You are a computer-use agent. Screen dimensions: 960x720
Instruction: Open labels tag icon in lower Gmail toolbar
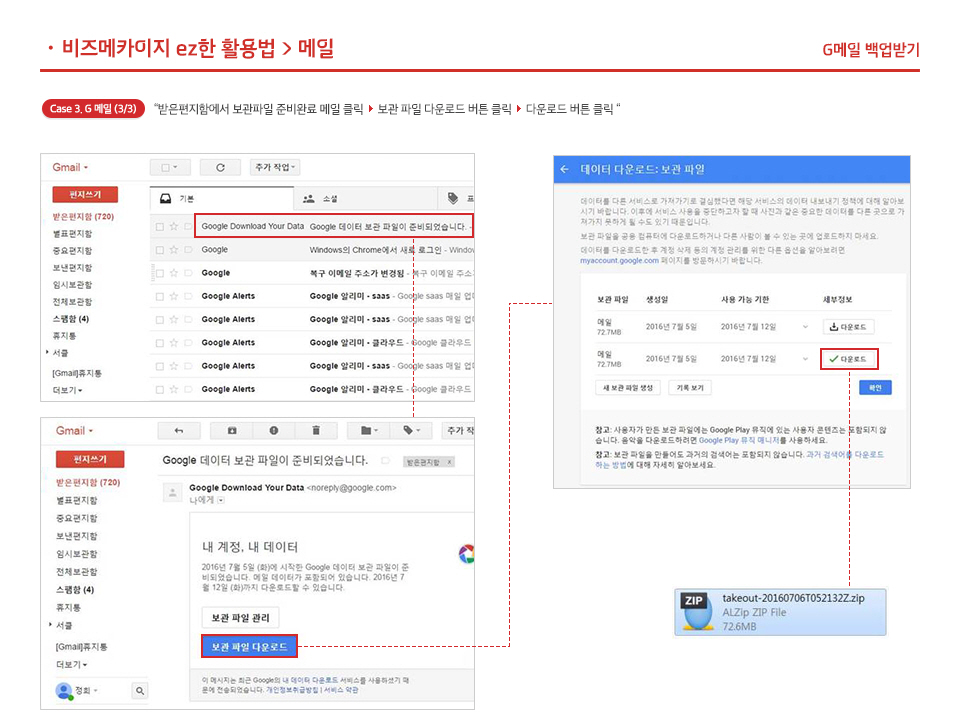[x=411, y=430]
